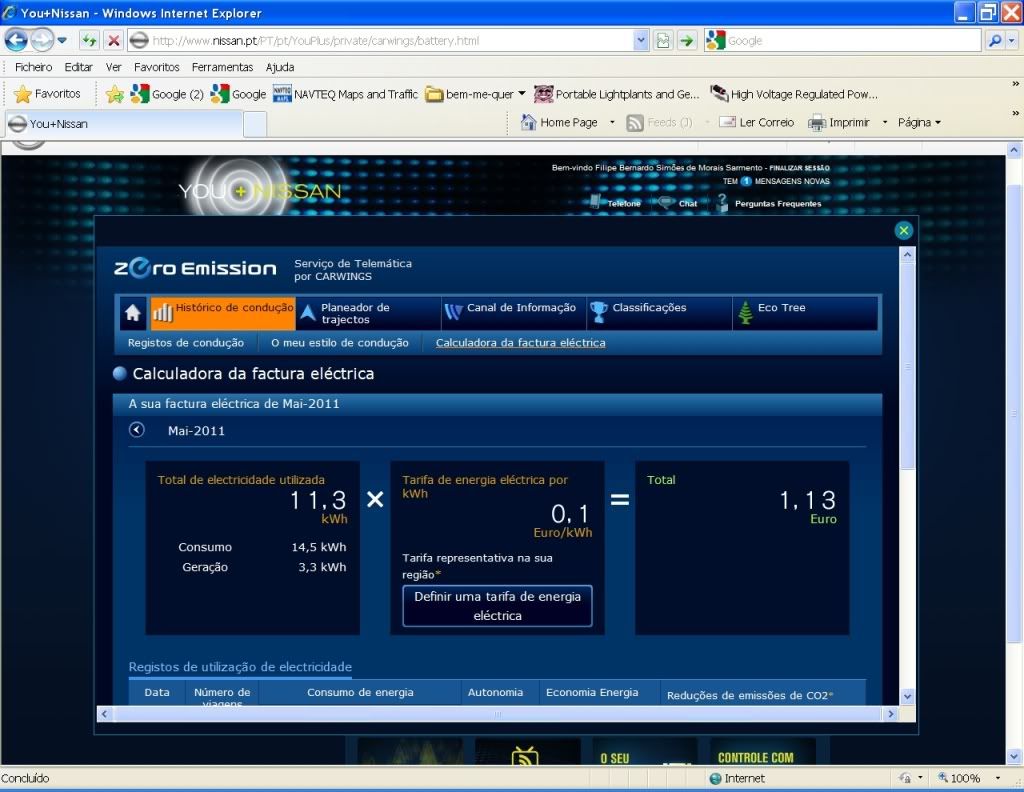Click the red Stop loading icon

[x=114, y=40]
